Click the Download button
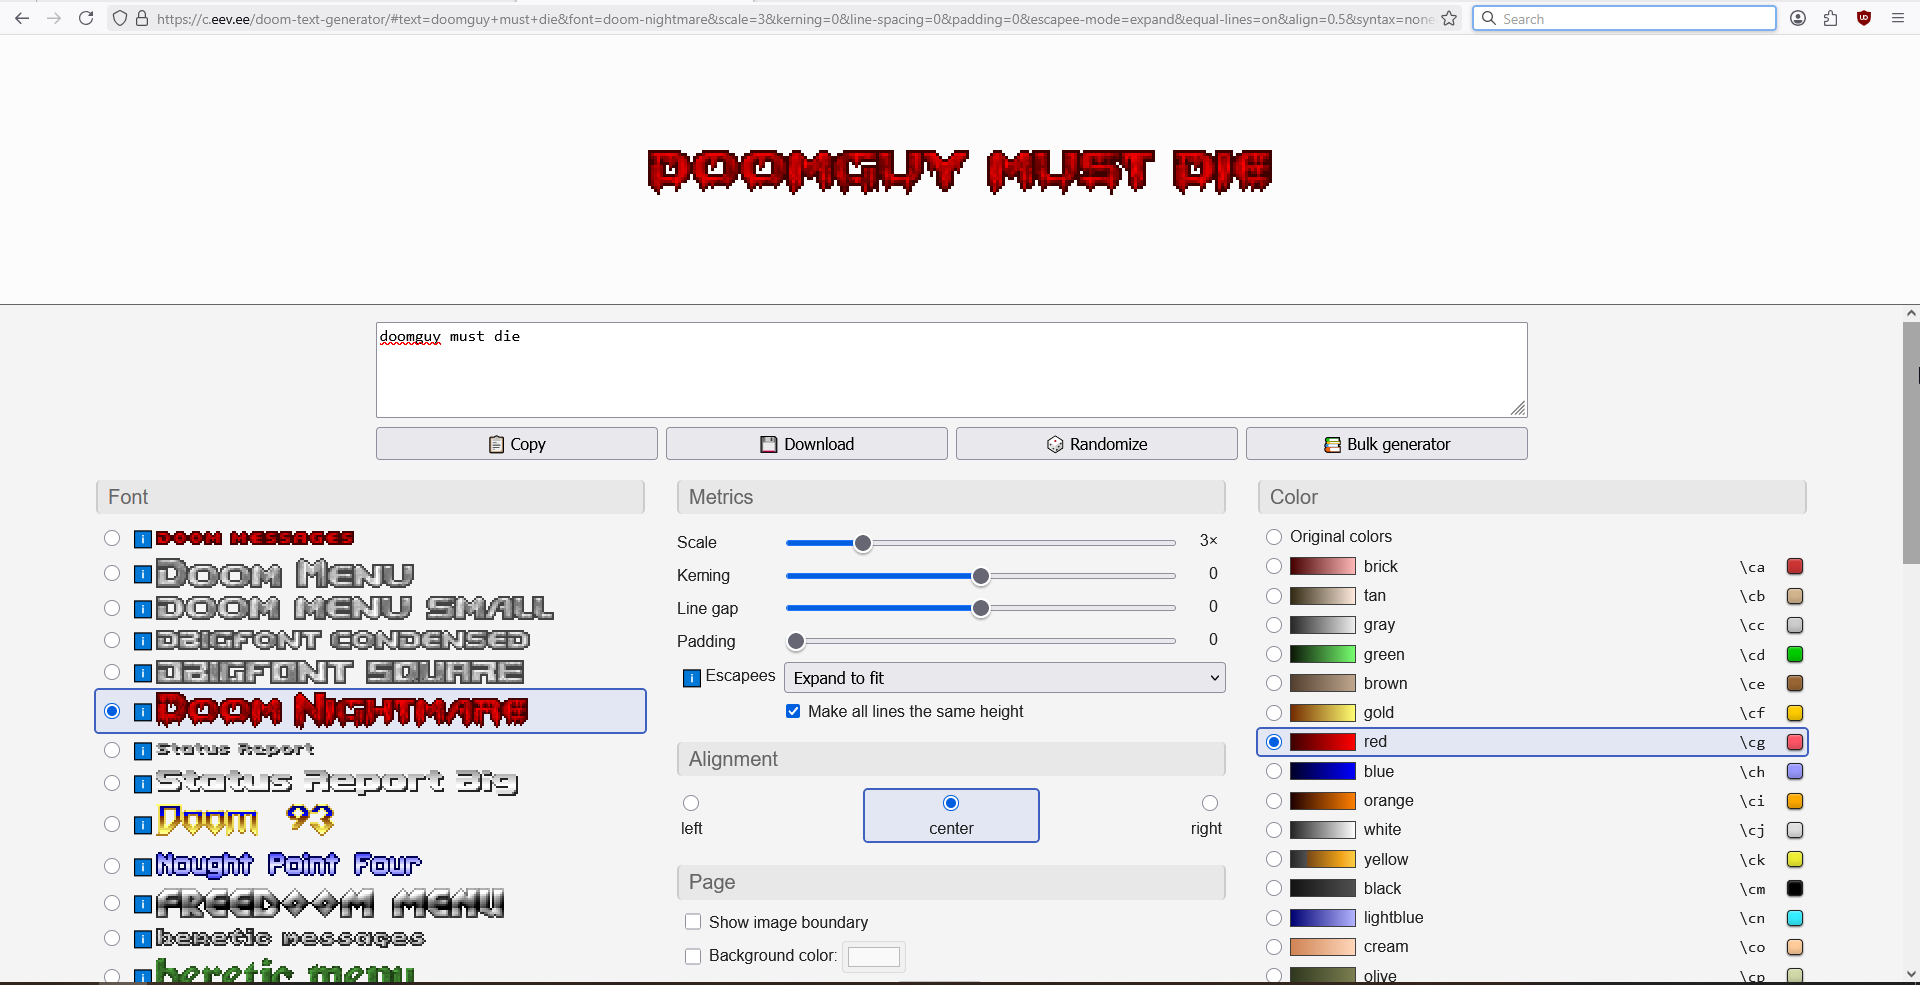 [807, 444]
